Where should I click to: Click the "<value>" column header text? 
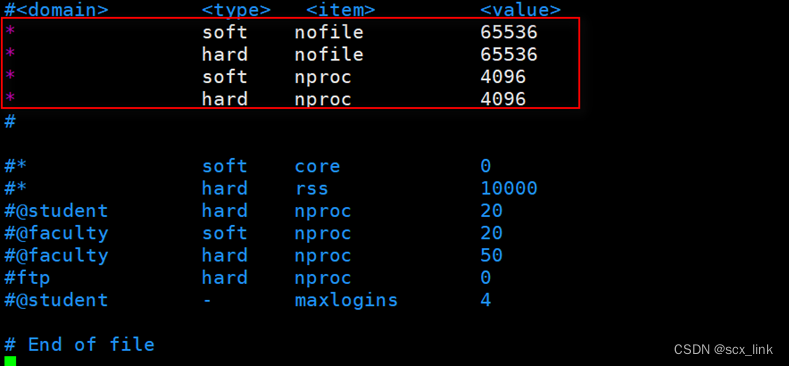(x=520, y=9)
